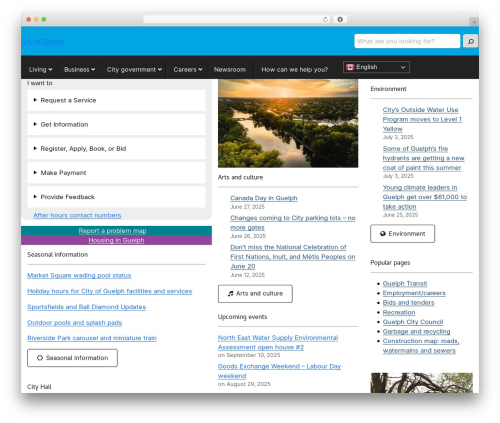Screen dimensions: 500x423
Task: Click the aerial river sunset photo
Action: click(288, 123)
